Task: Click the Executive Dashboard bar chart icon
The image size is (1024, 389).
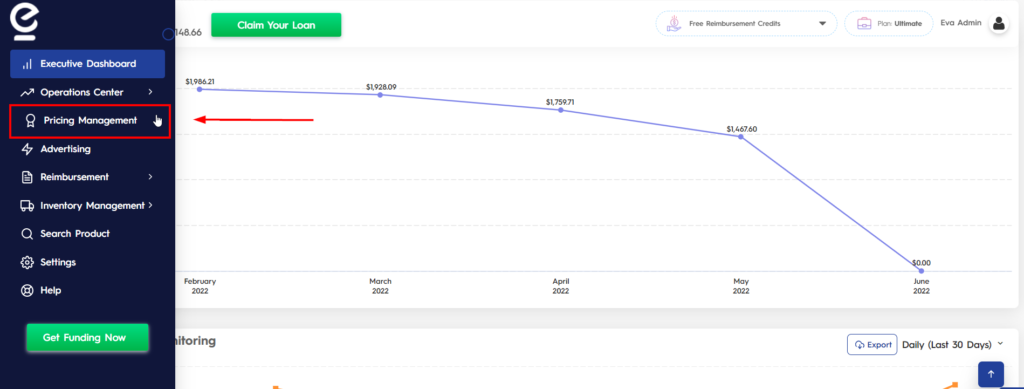Action: (27, 64)
